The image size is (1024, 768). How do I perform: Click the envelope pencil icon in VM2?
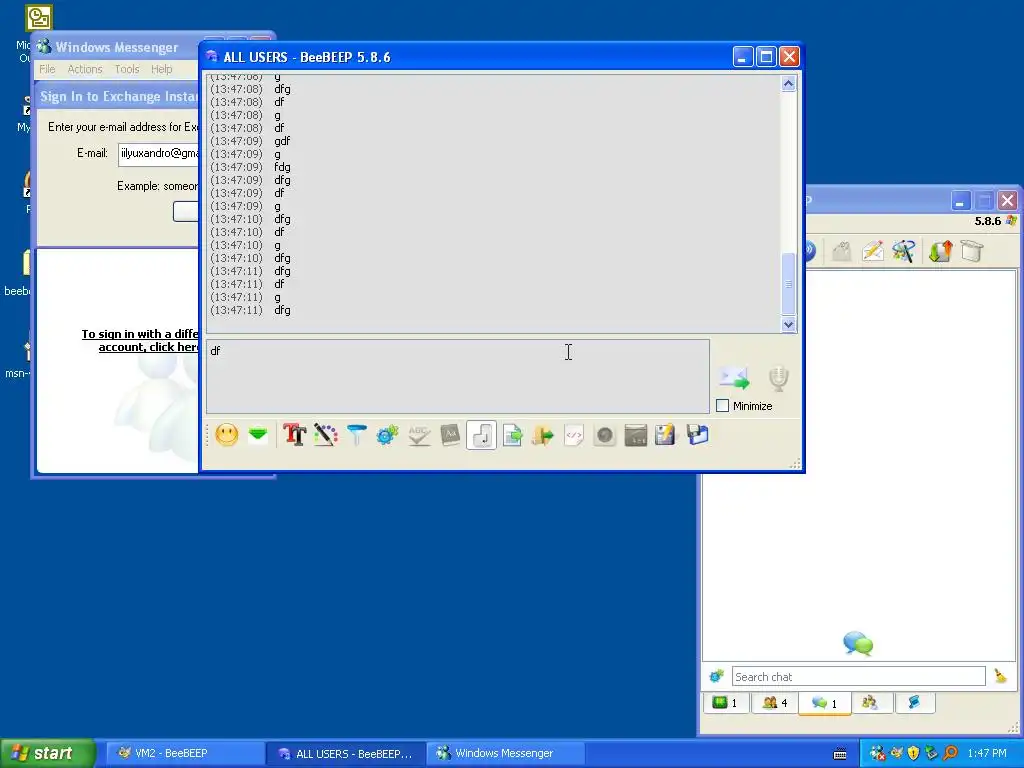pos(872,251)
